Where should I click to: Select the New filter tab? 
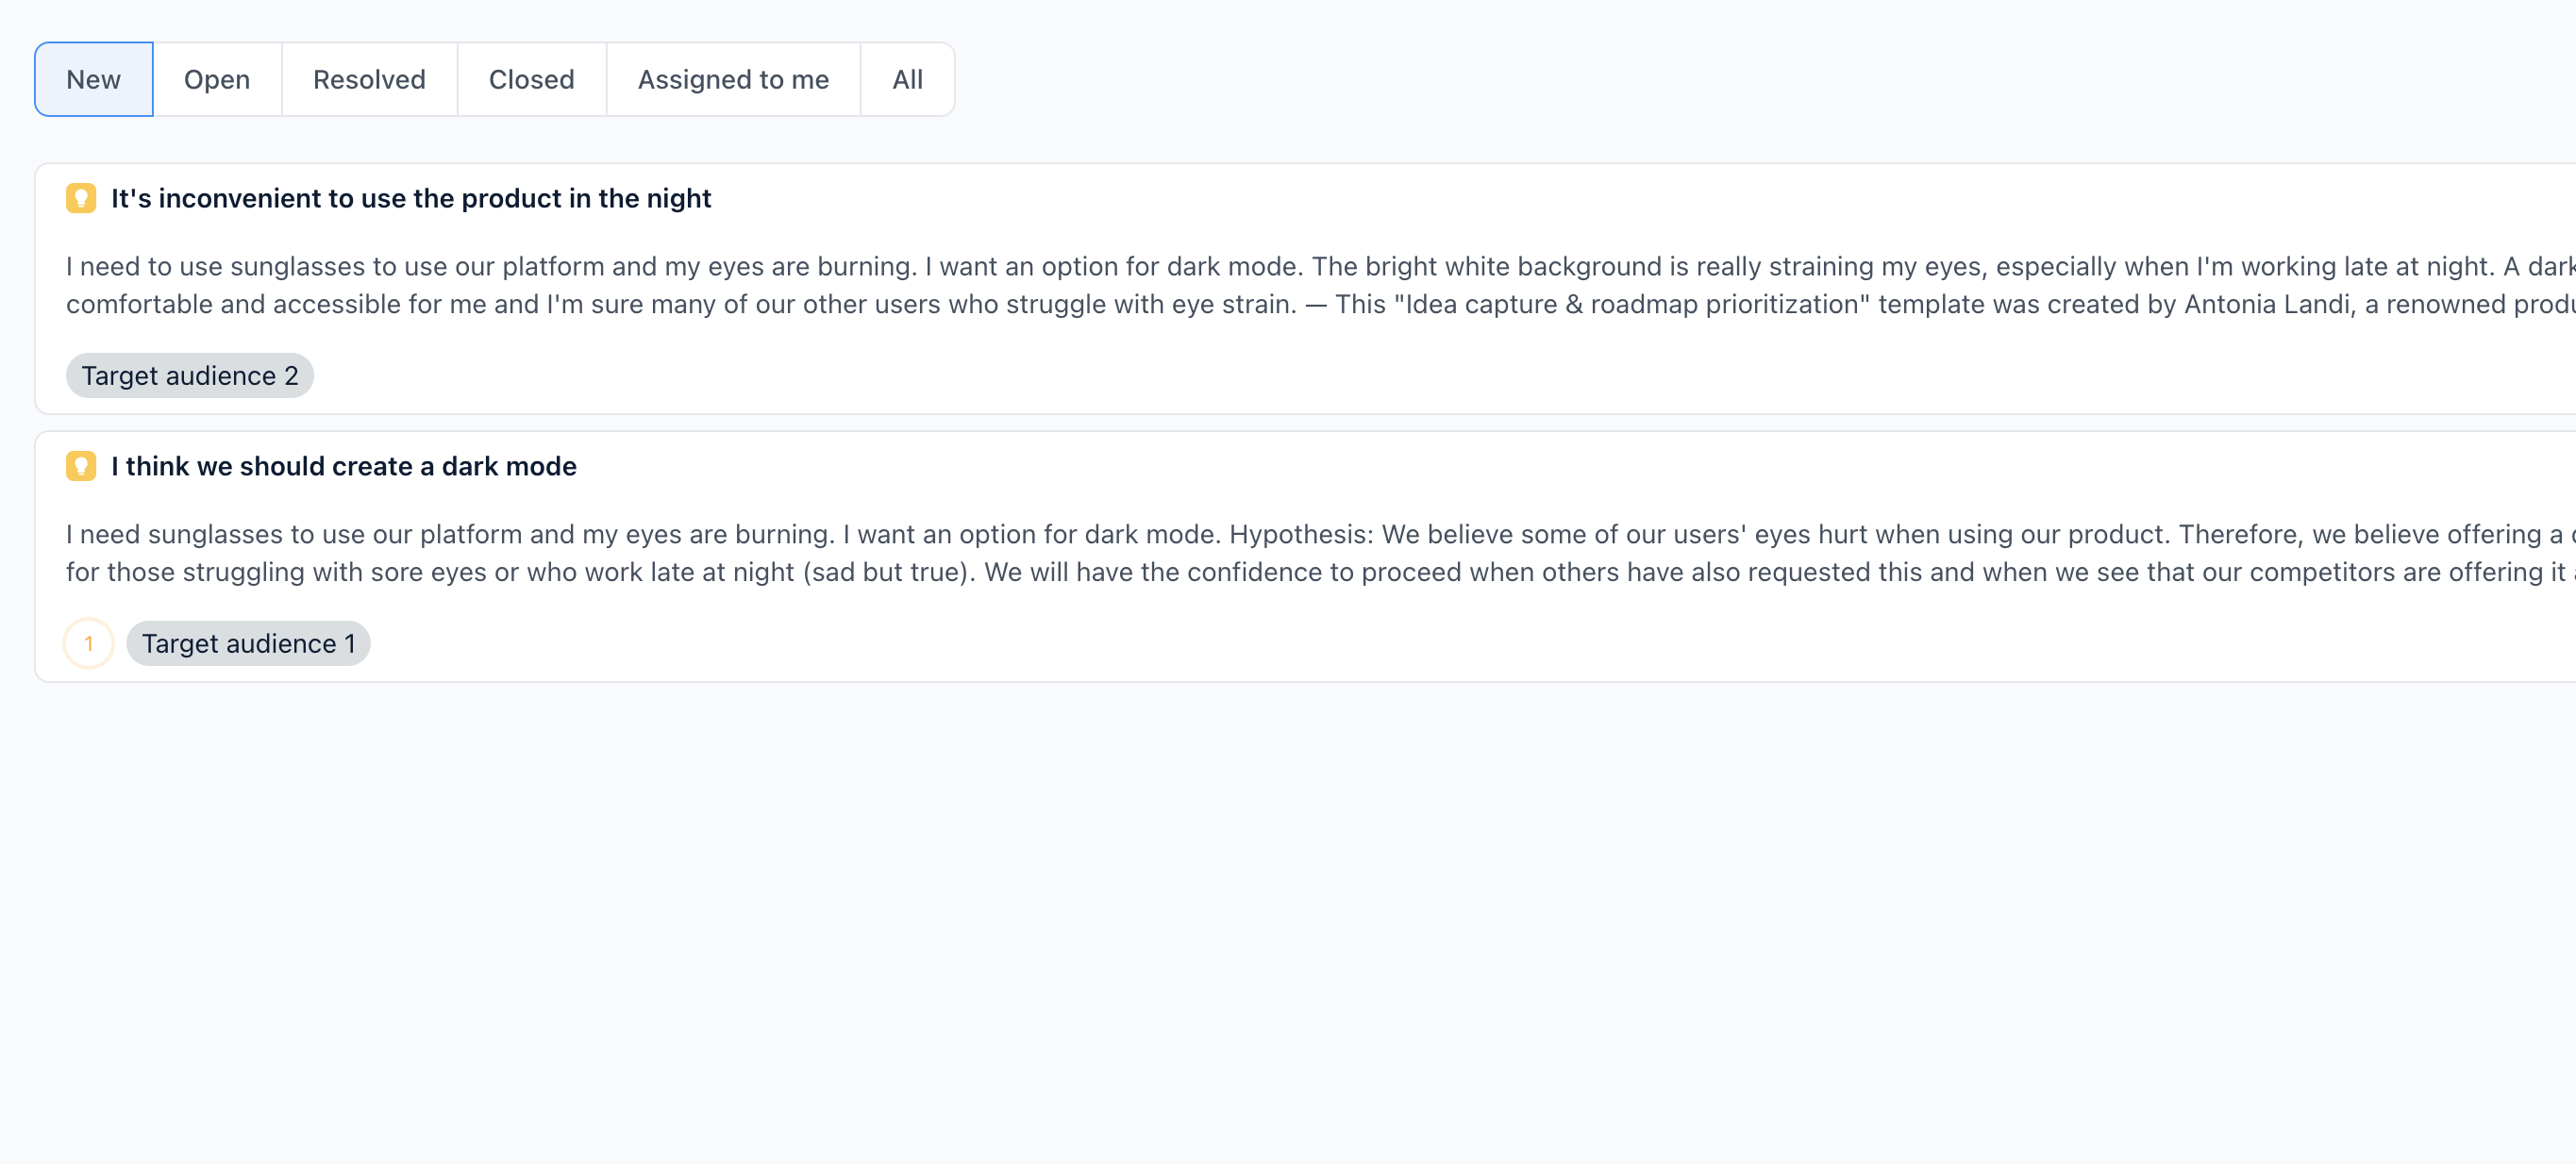pyautogui.click(x=93, y=79)
